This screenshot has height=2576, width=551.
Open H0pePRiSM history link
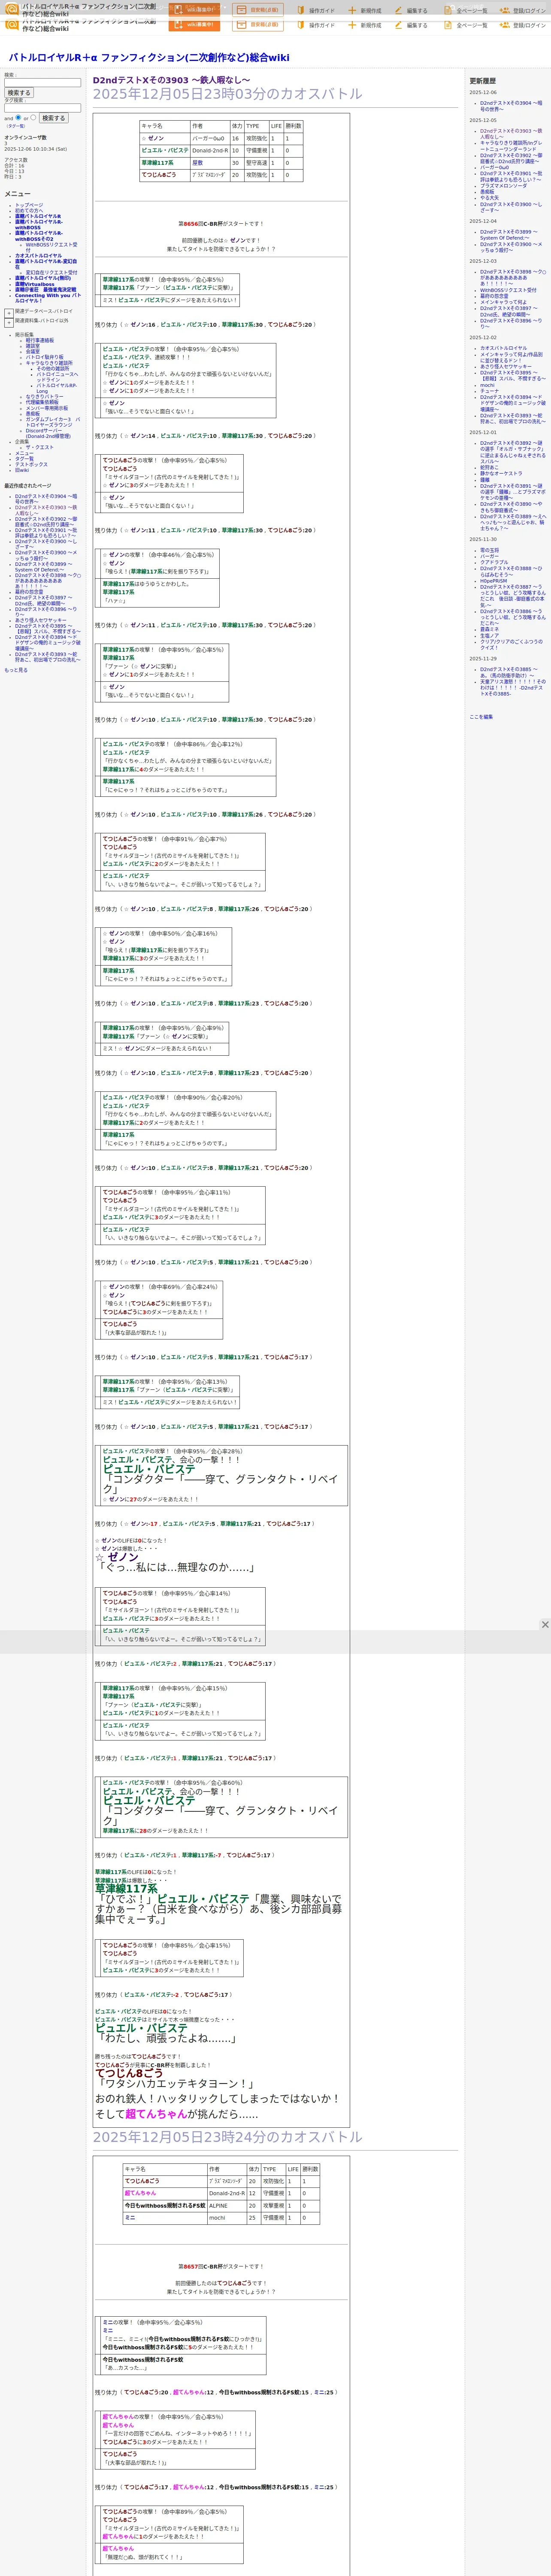coord(494,581)
